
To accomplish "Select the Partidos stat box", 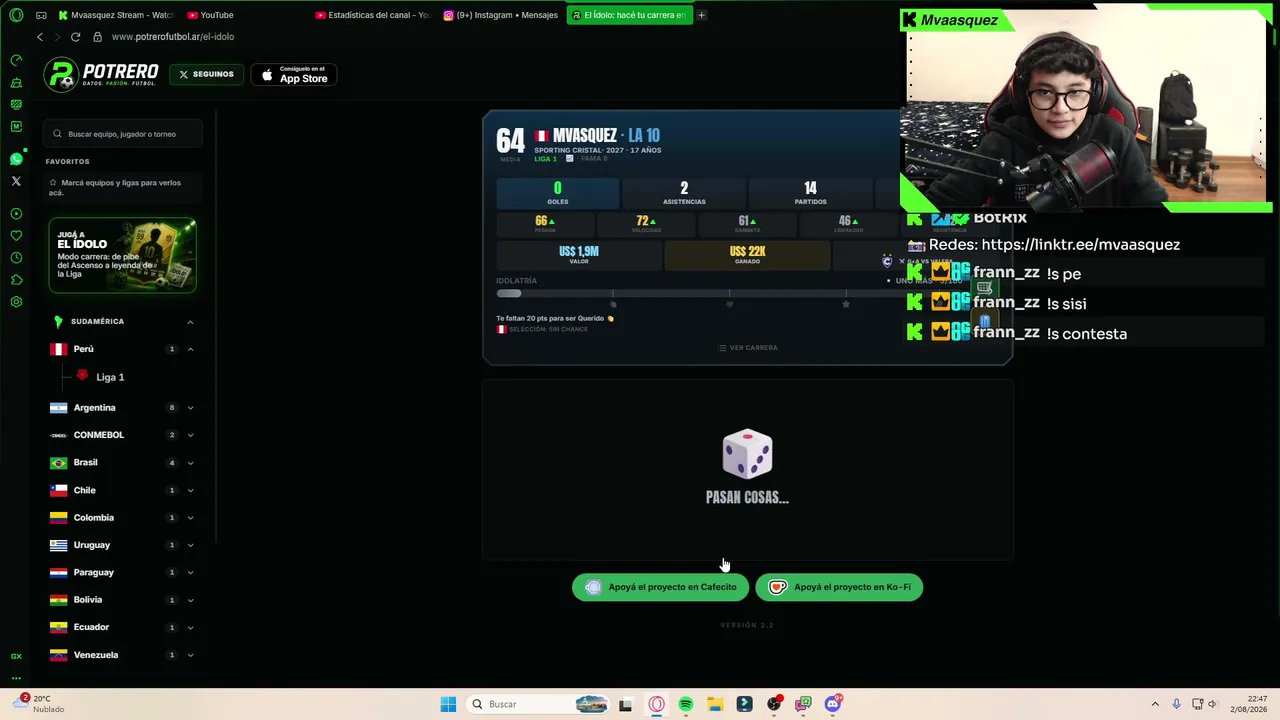I will (810, 193).
